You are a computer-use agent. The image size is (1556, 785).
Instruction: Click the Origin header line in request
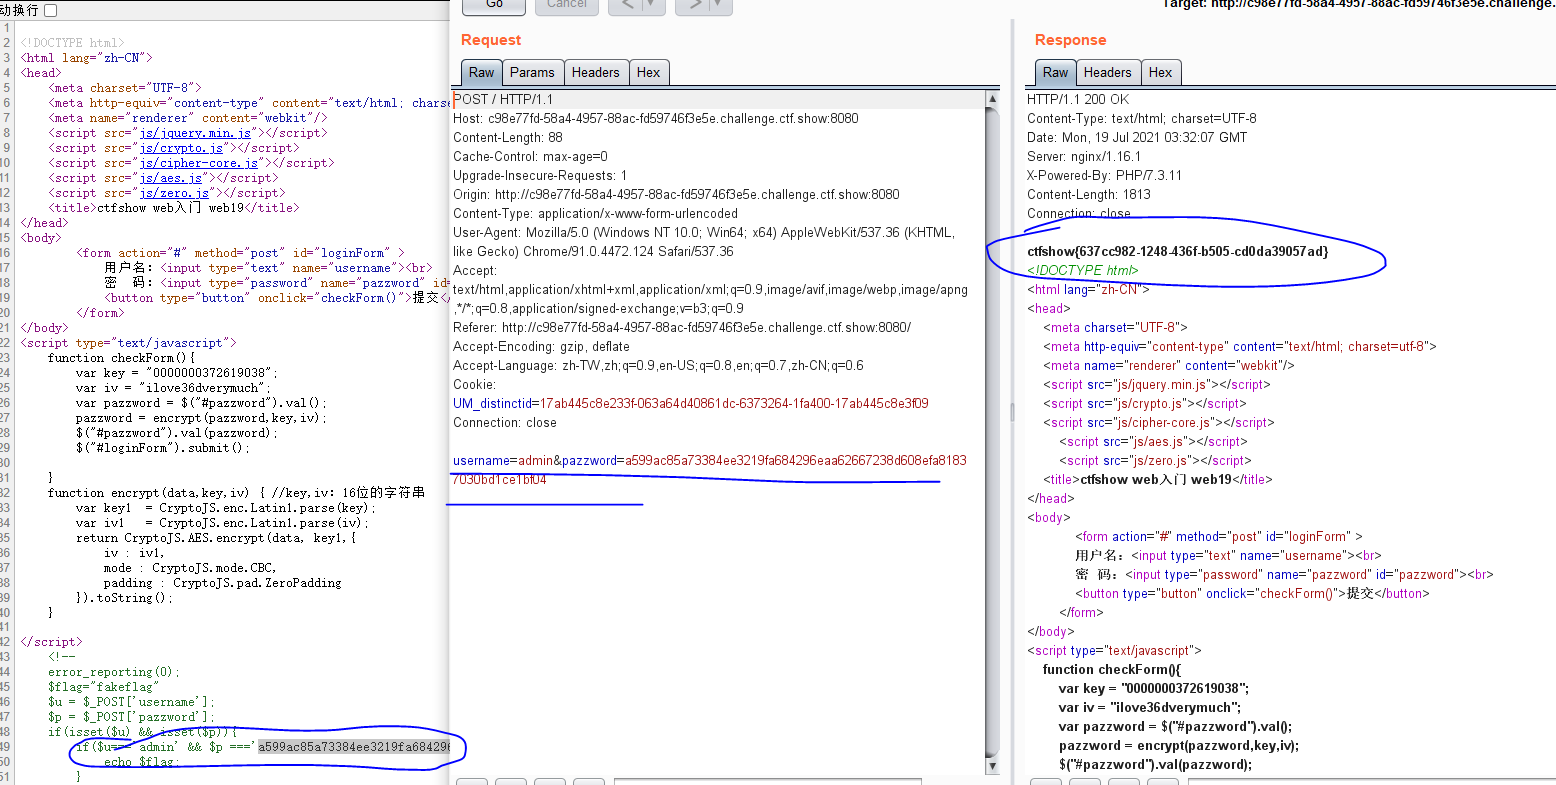676,194
